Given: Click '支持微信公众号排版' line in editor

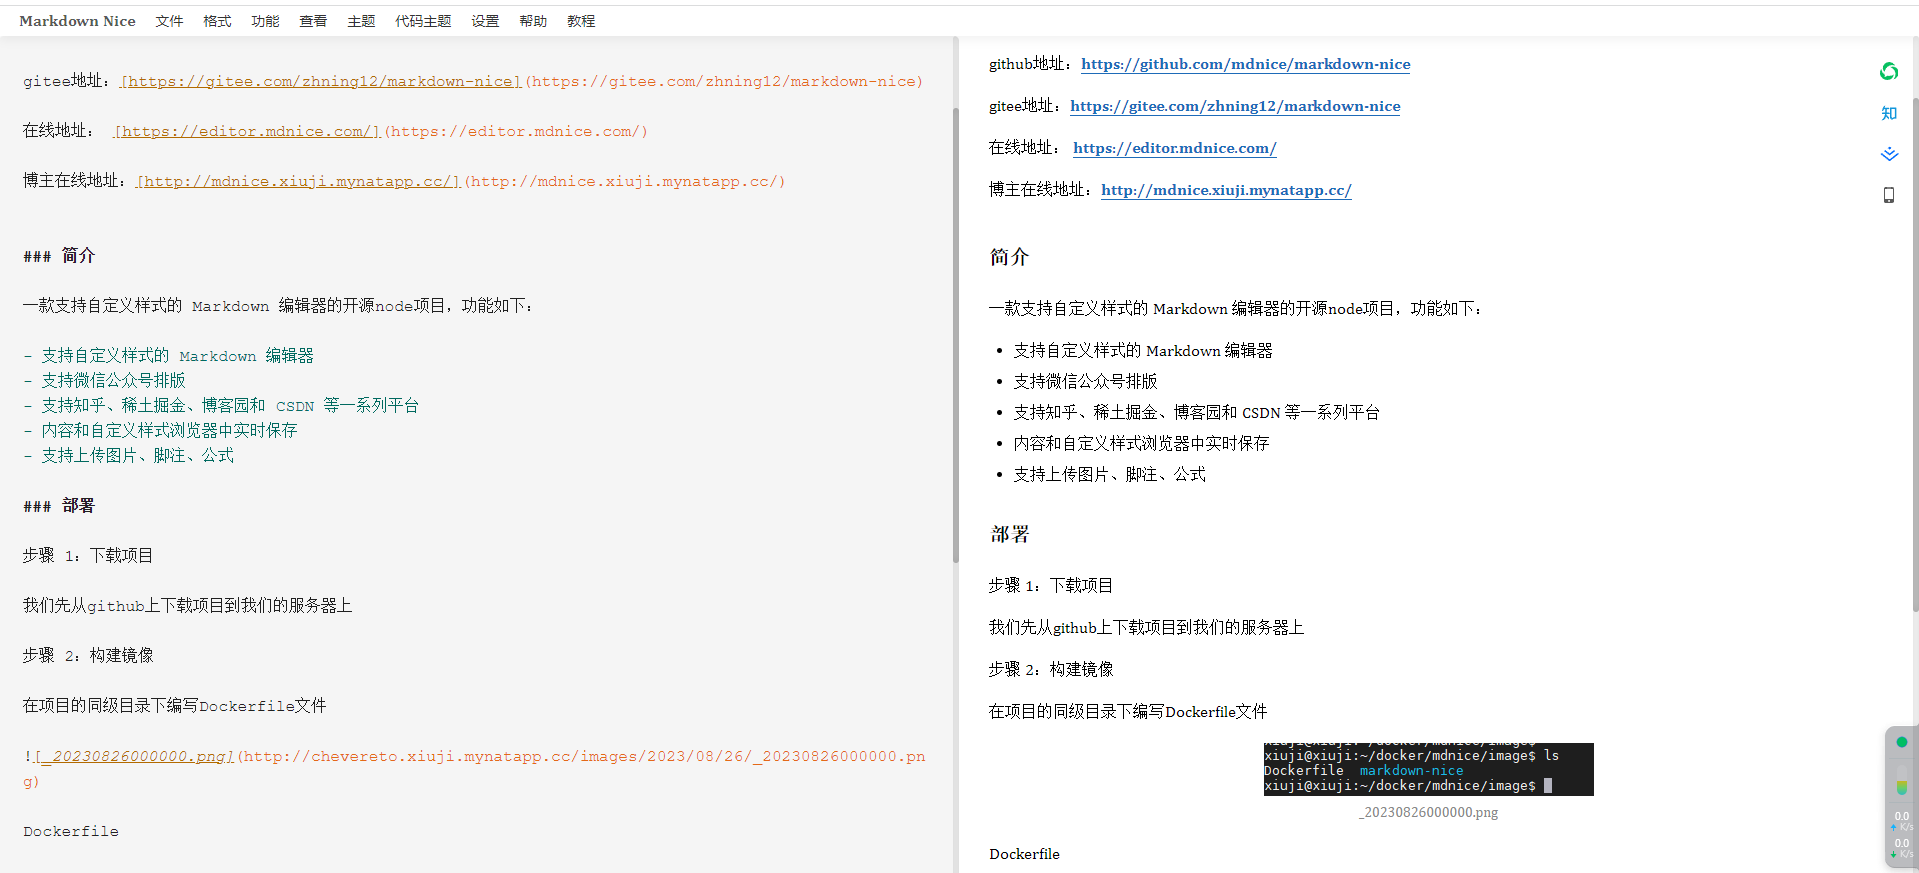Looking at the screenshot, I should pos(105,381).
